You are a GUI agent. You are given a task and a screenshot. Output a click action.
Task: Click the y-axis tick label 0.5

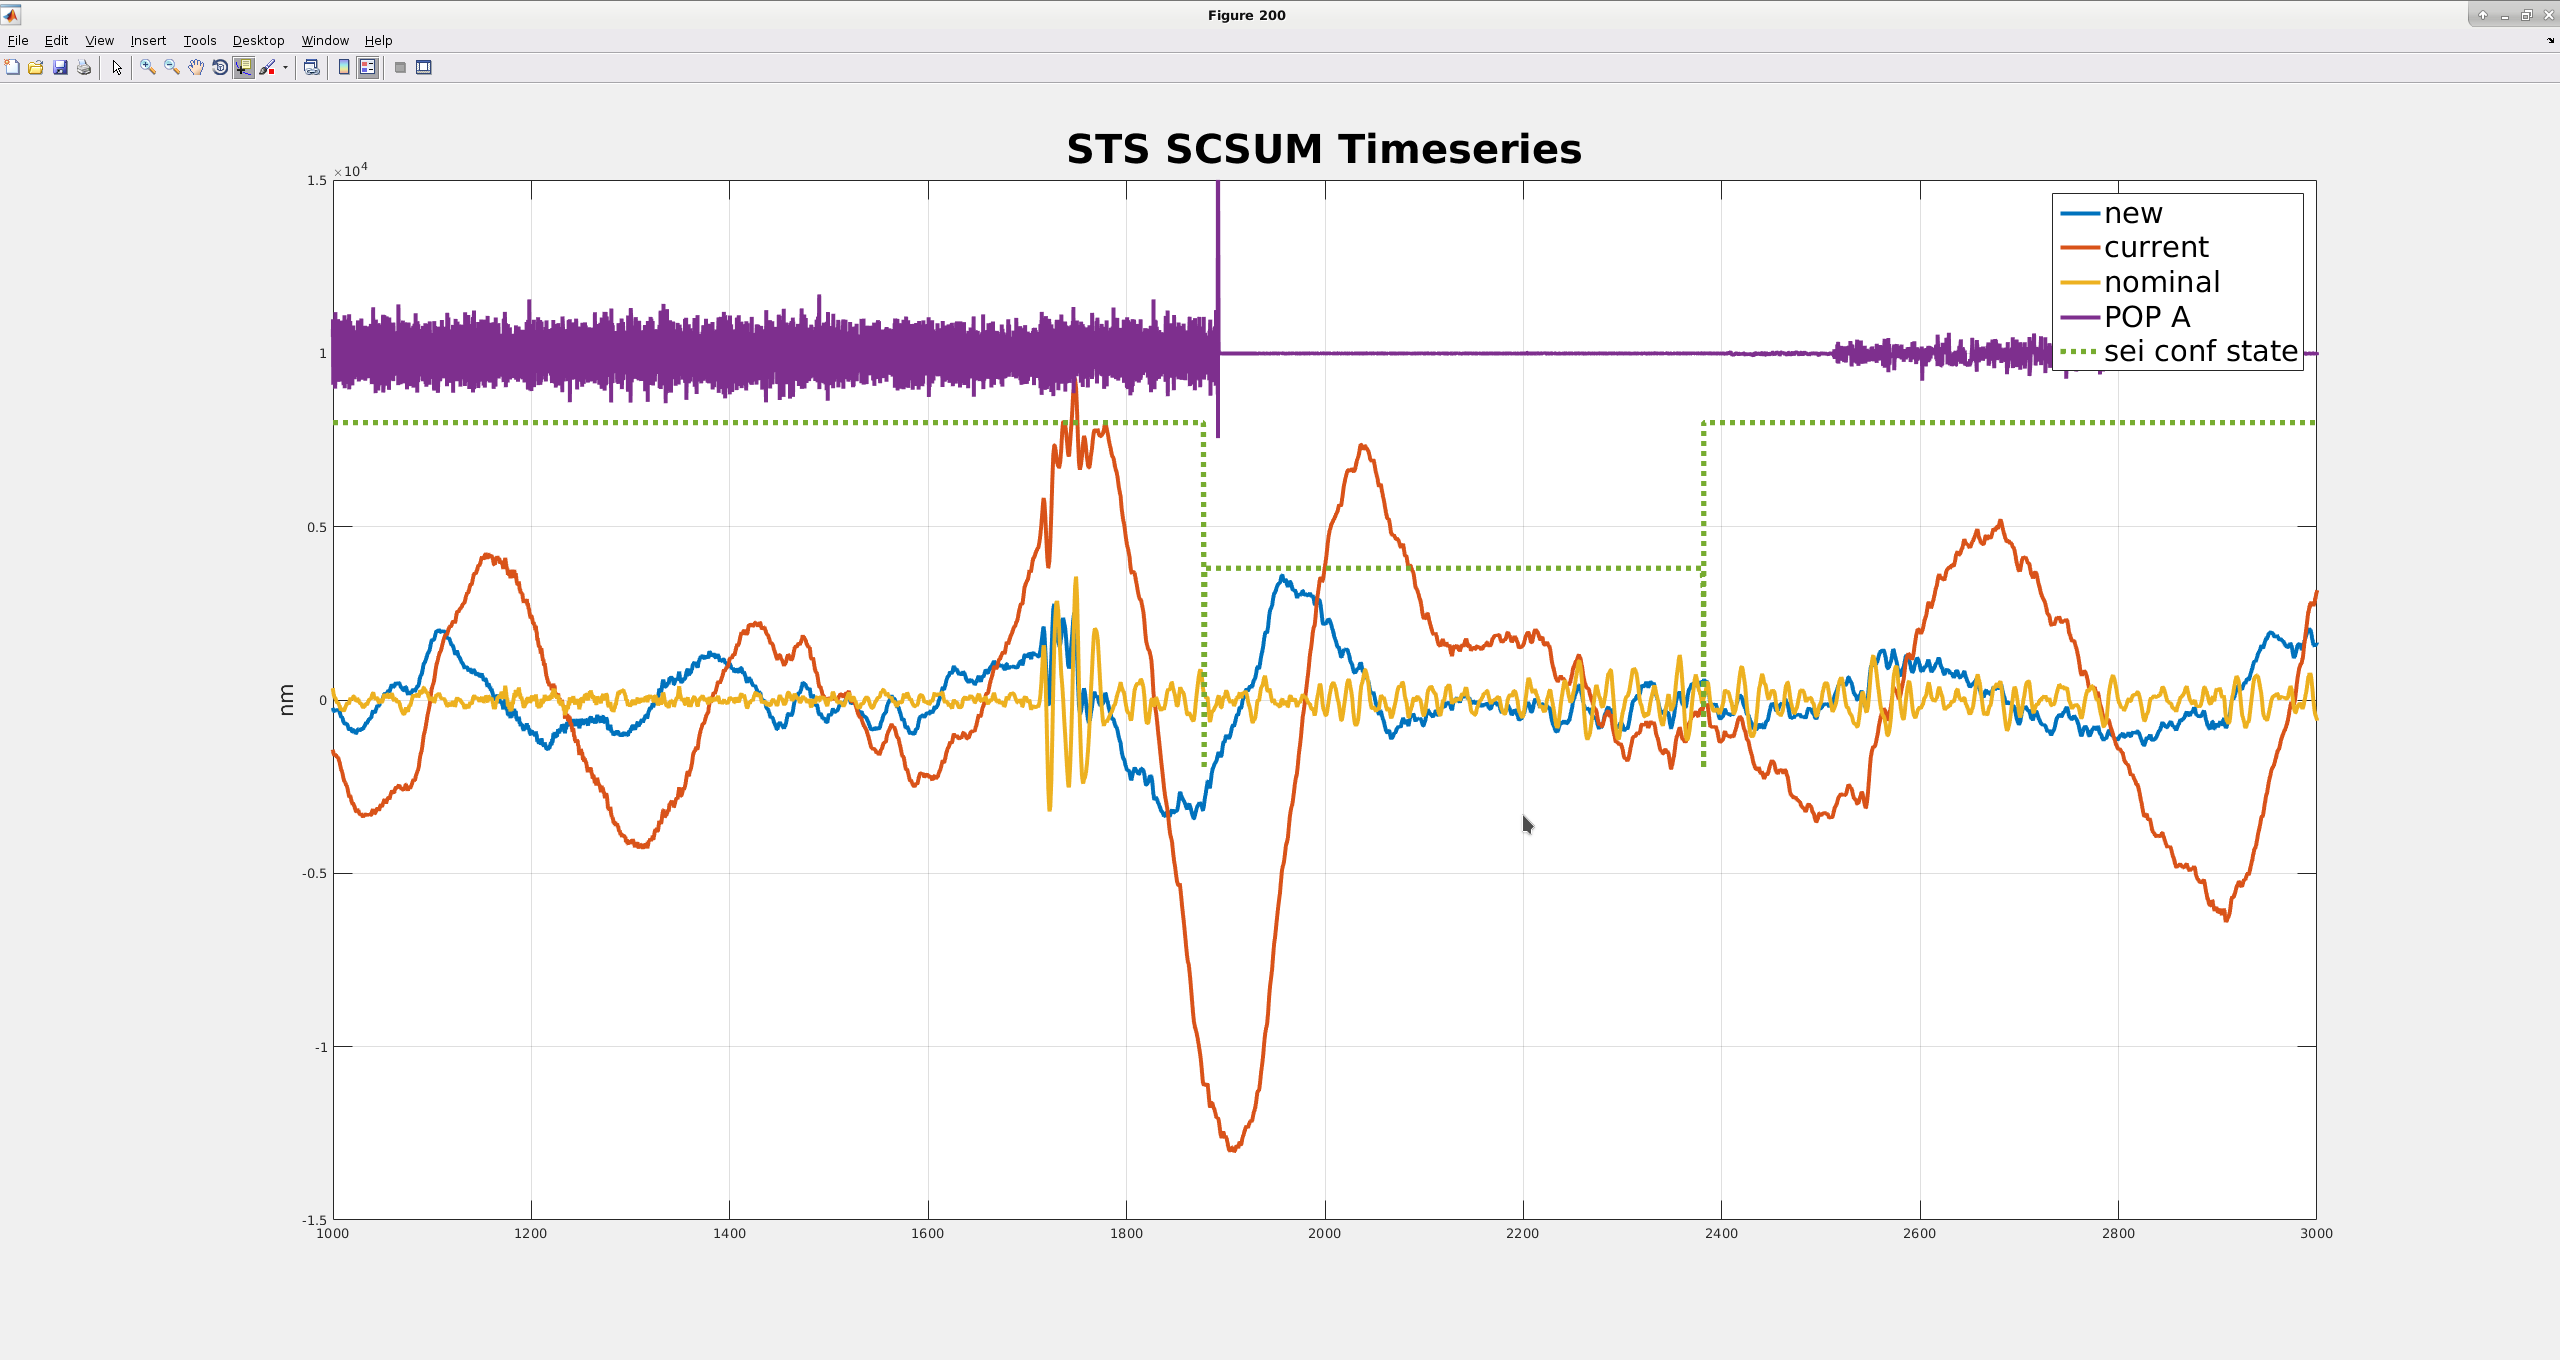pyautogui.click(x=317, y=527)
